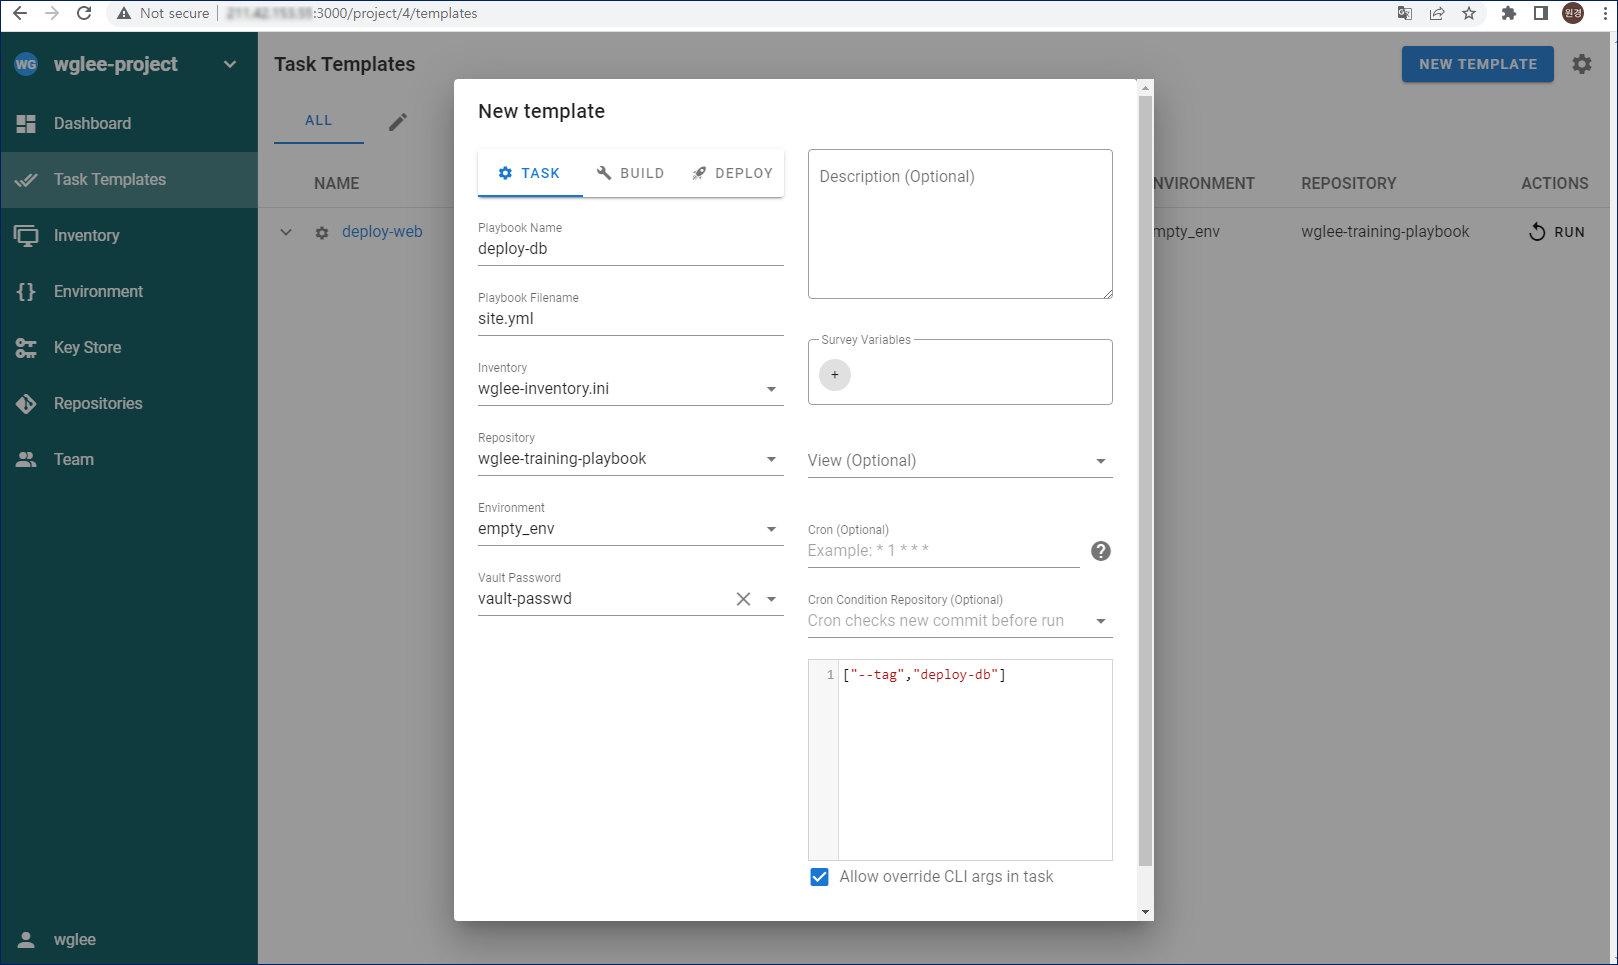This screenshot has width=1618, height=965.
Task: Click the translate page icon
Action: (1405, 13)
